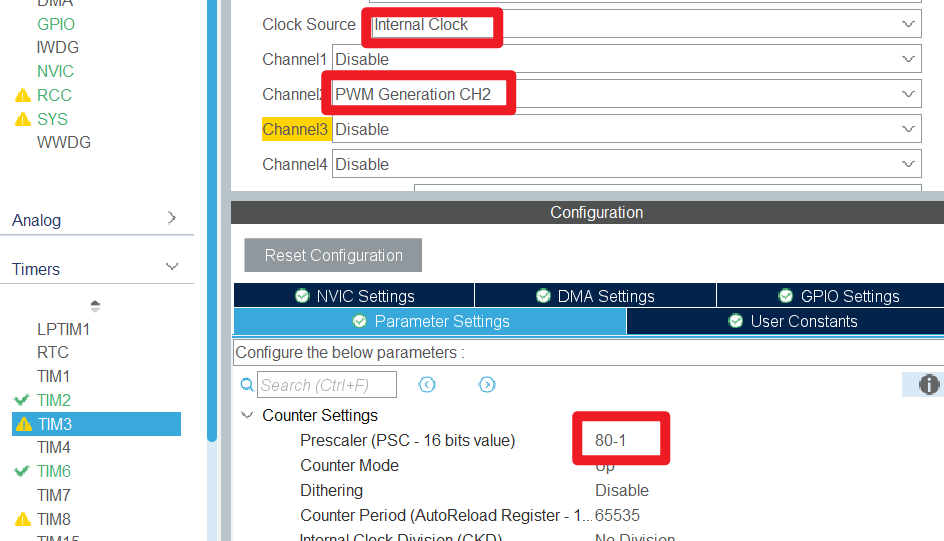Click the highlighted Channel3 label

(x=296, y=129)
